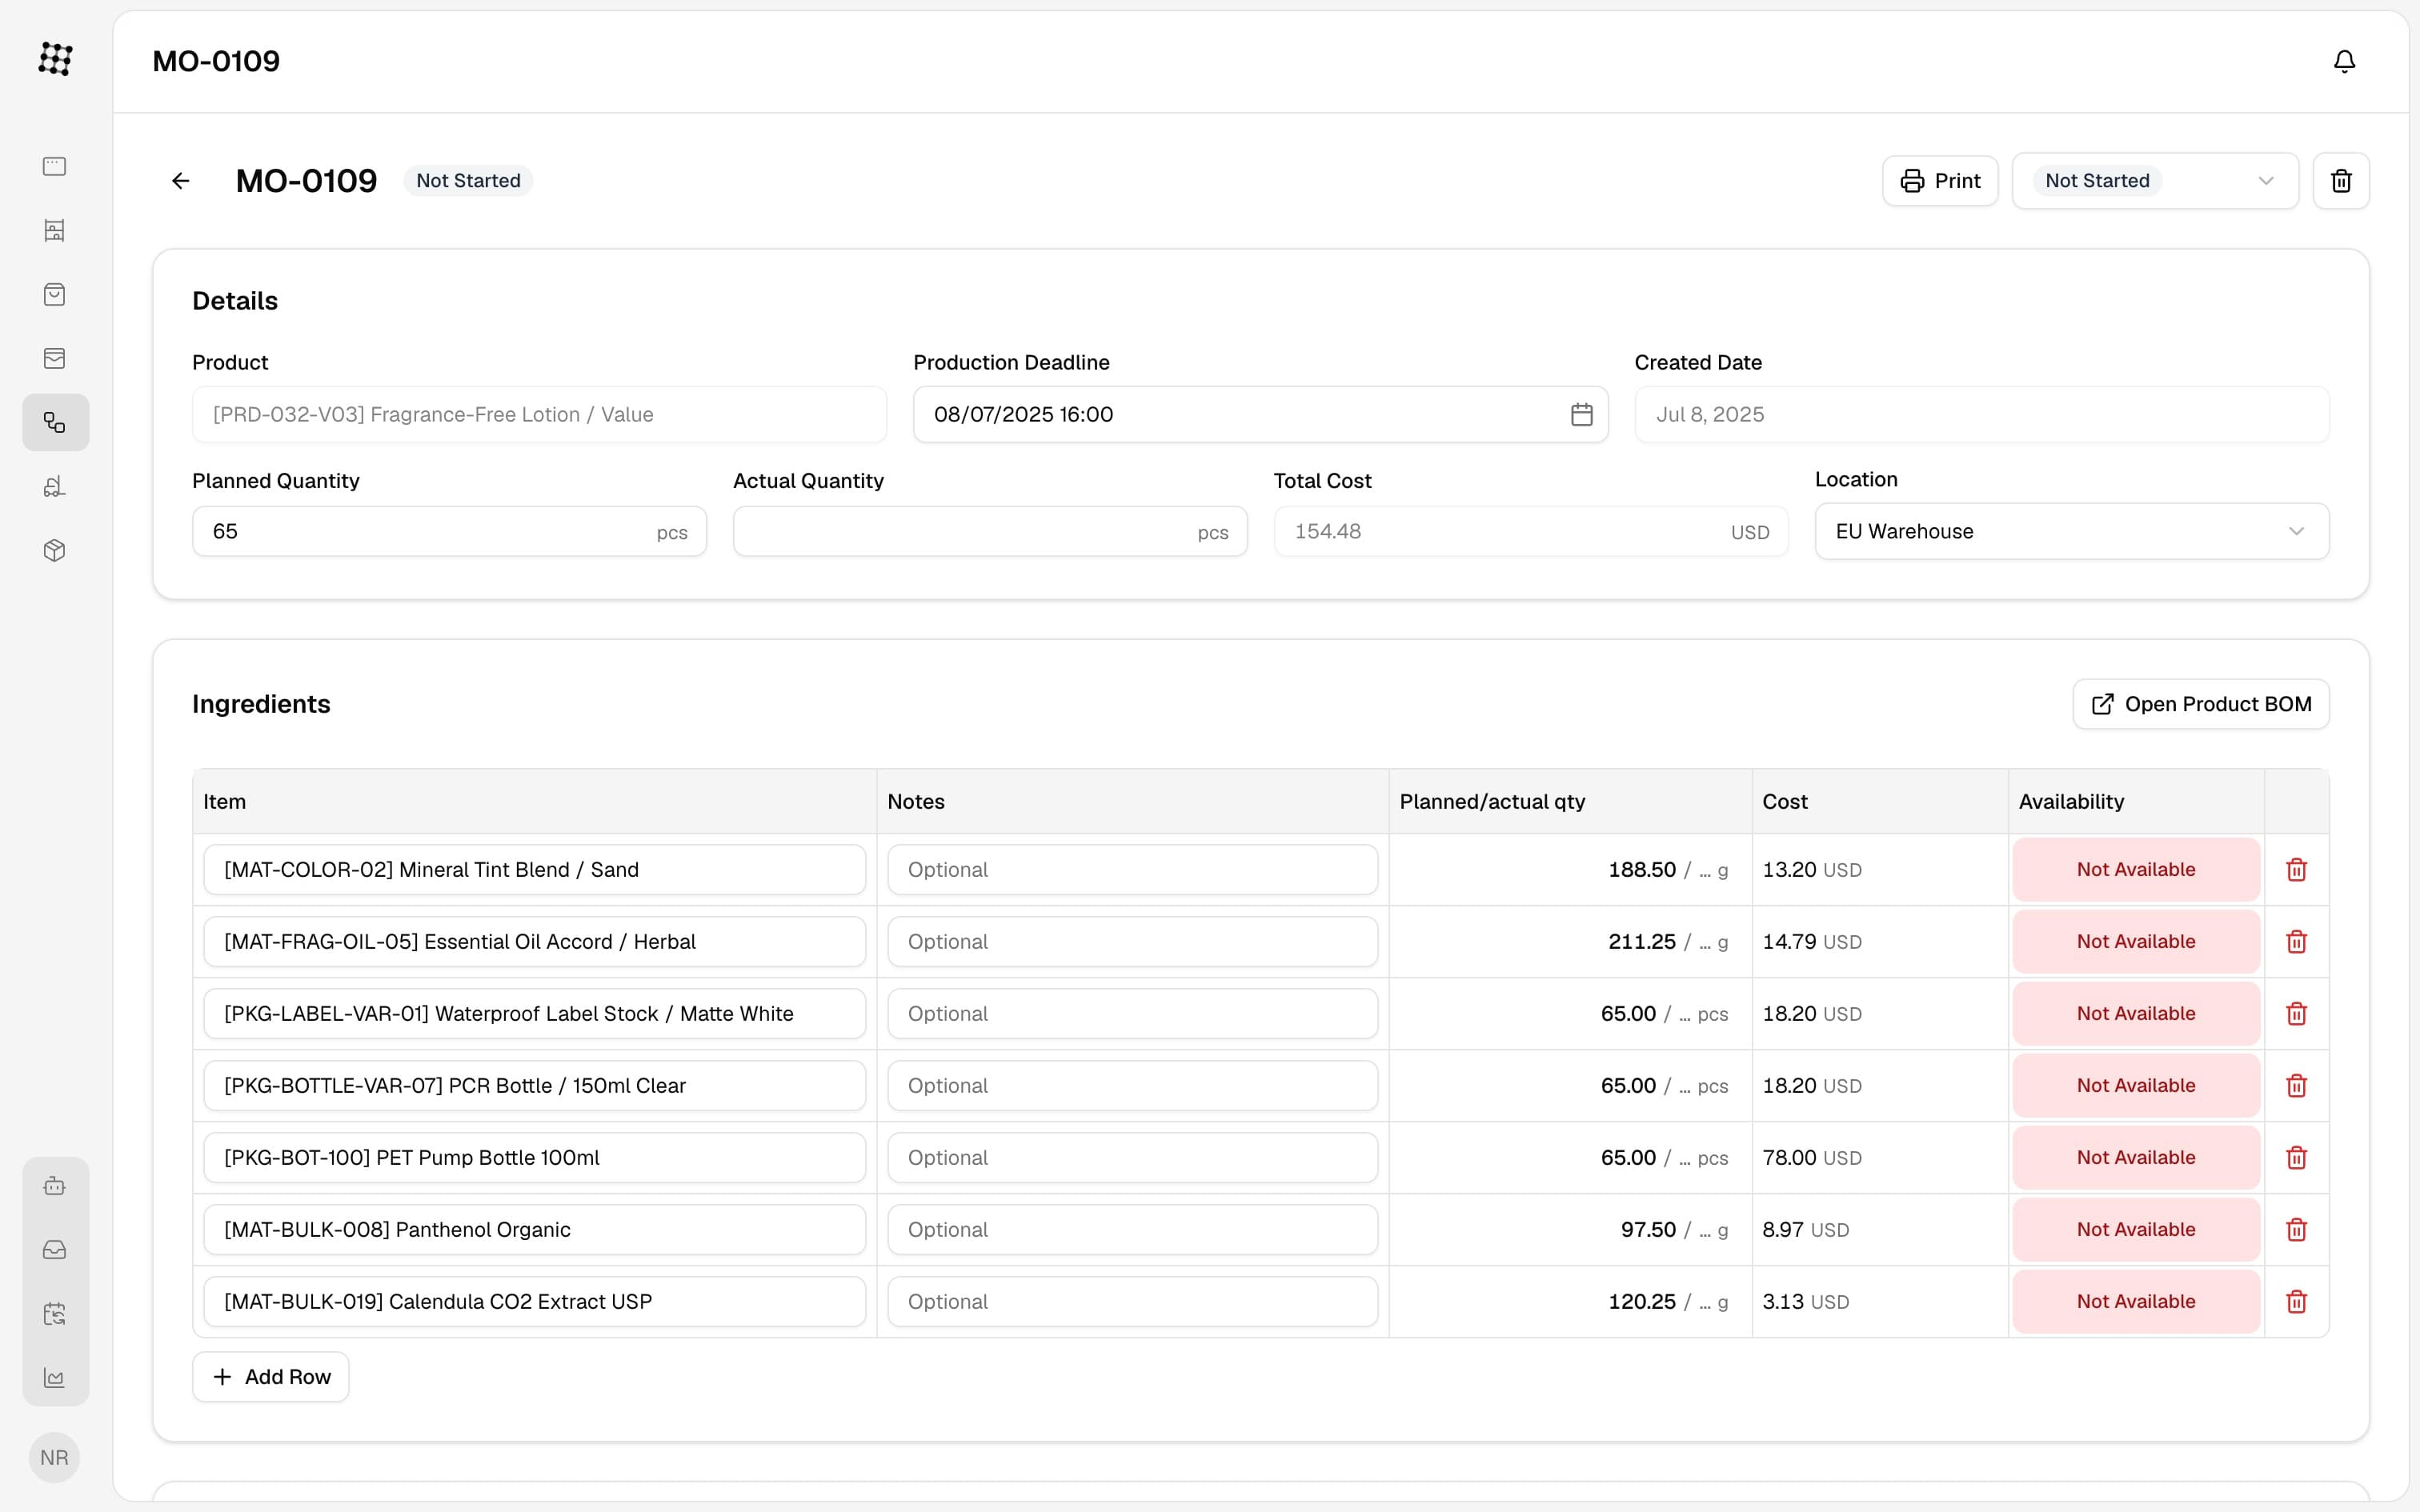Delete the Waterproof Label Stock row

[2296, 1014]
